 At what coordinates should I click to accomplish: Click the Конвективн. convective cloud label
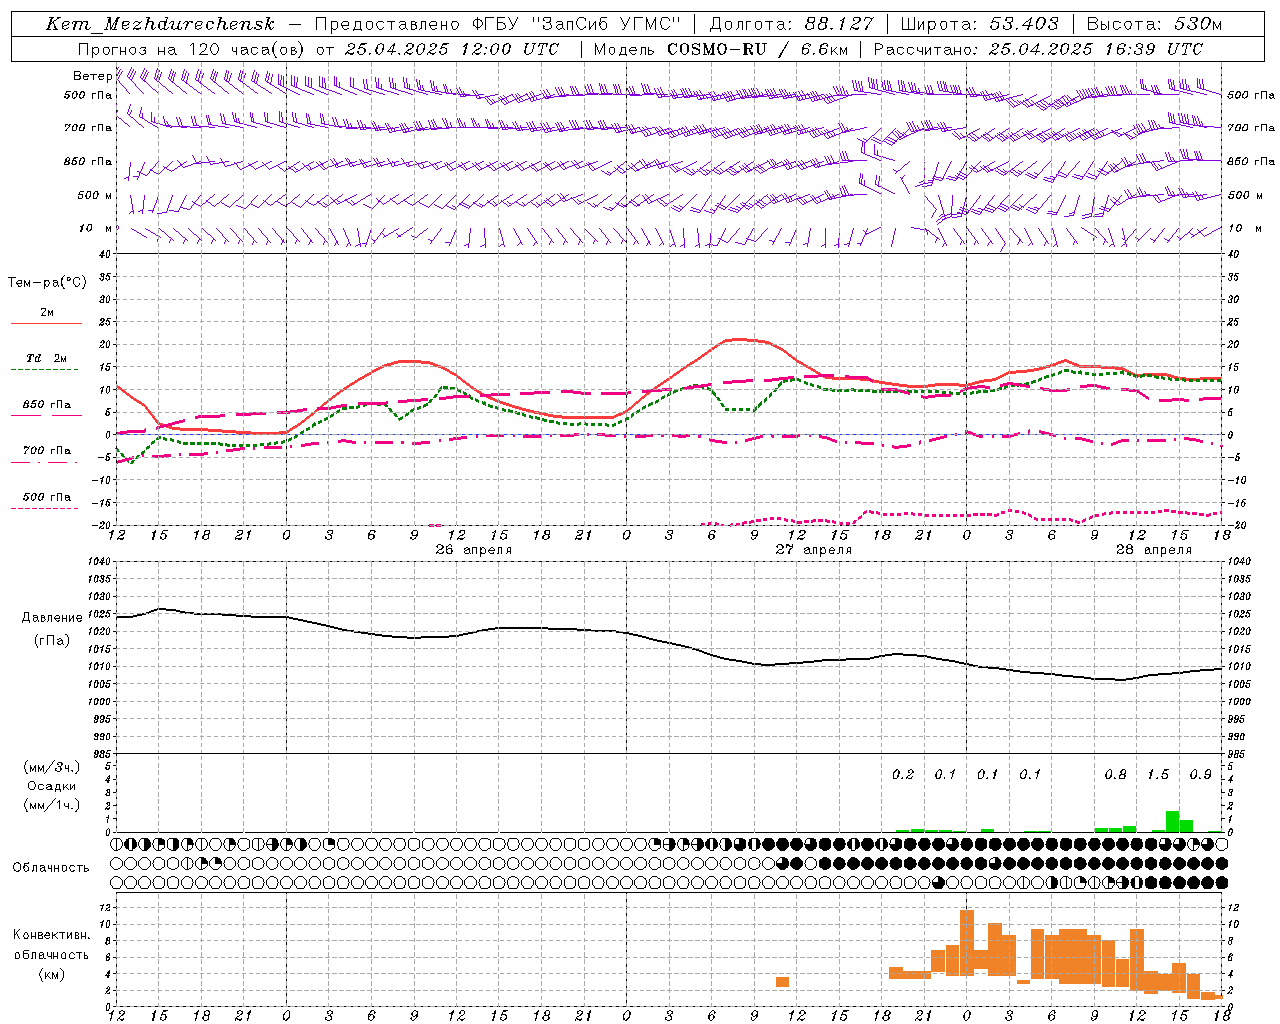click(x=51, y=935)
